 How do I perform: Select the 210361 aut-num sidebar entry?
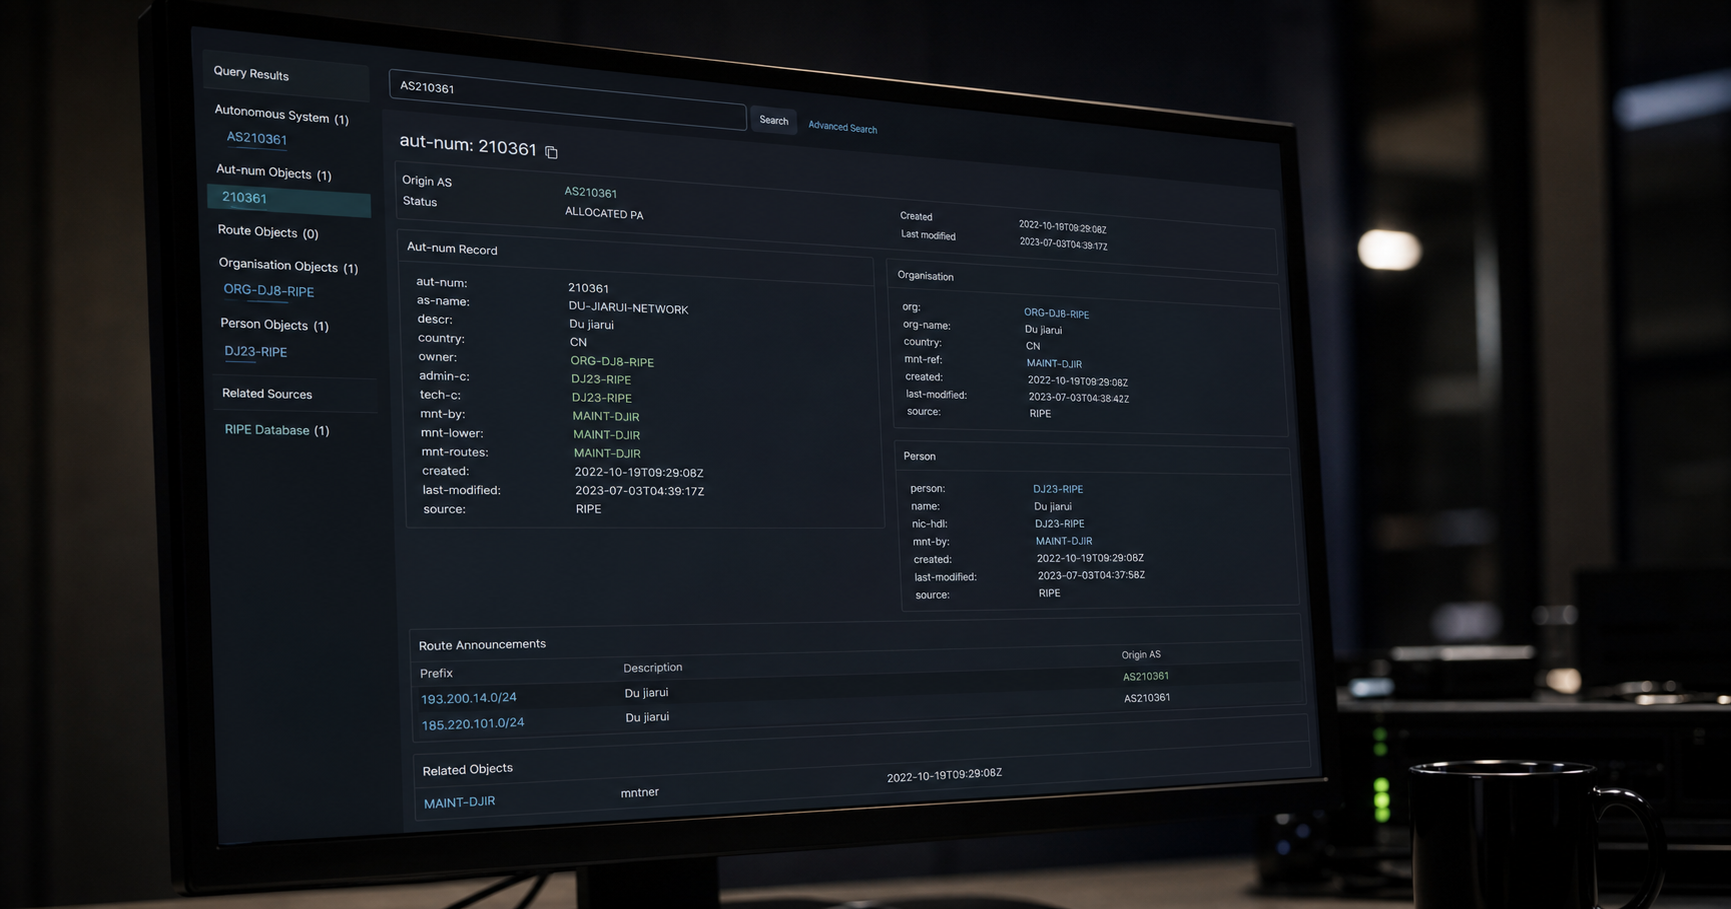[x=289, y=199]
